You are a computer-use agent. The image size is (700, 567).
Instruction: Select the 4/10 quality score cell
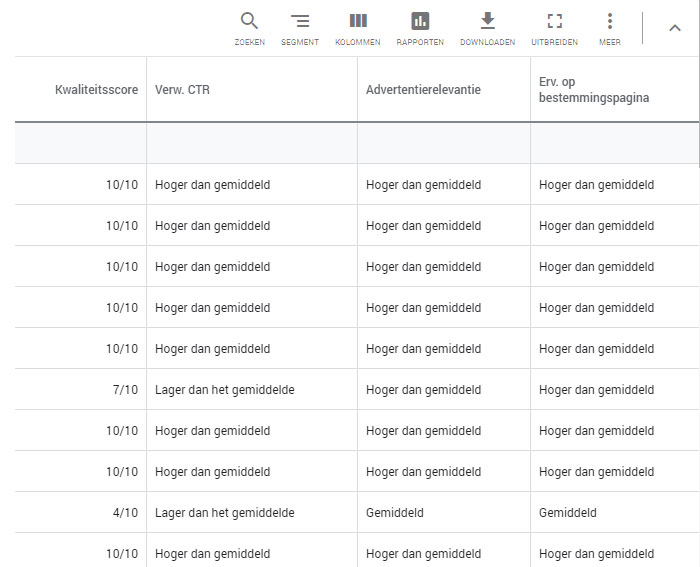tap(125, 513)
